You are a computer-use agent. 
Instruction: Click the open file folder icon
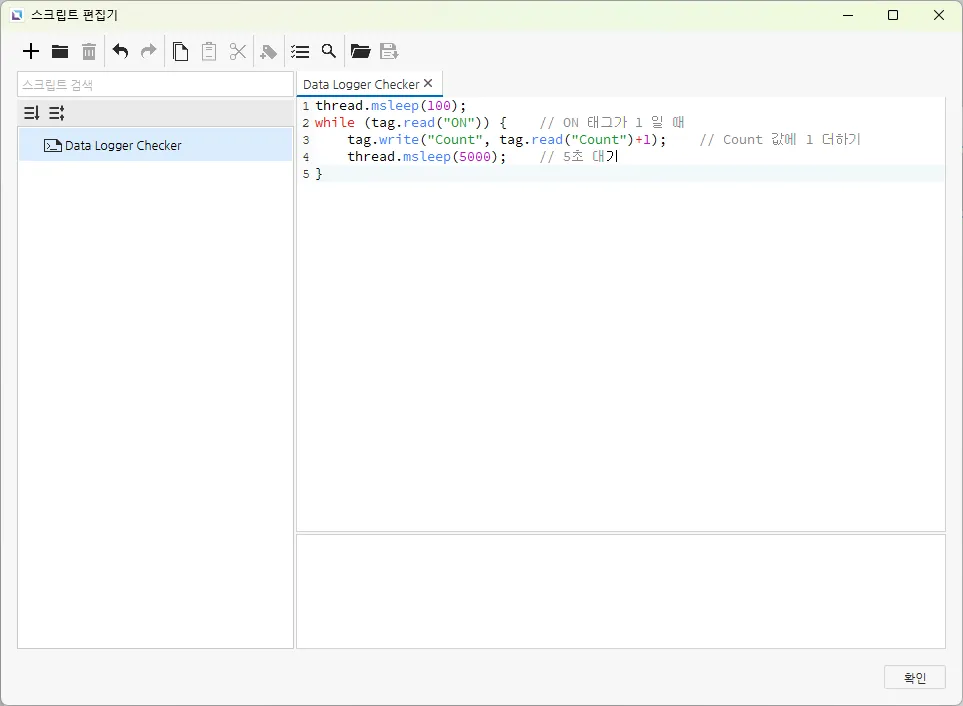[x=360, y=51]
